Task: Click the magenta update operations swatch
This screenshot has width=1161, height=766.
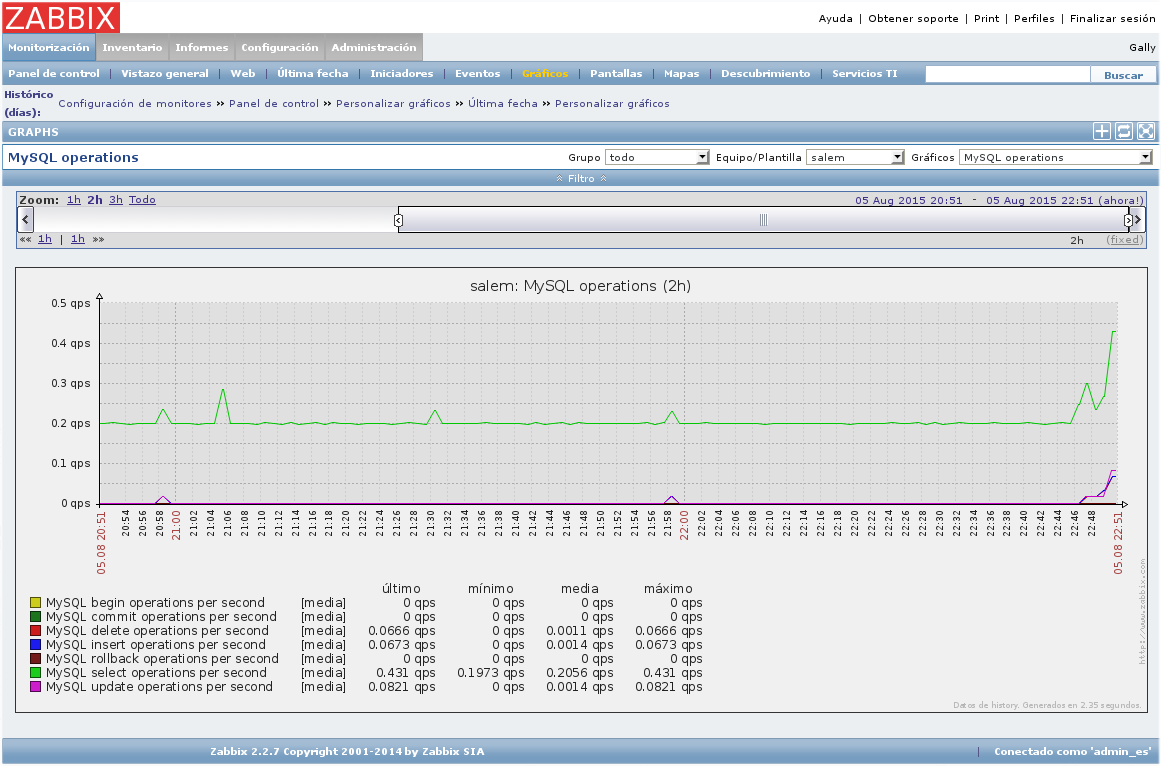Action: pos(36,687)
